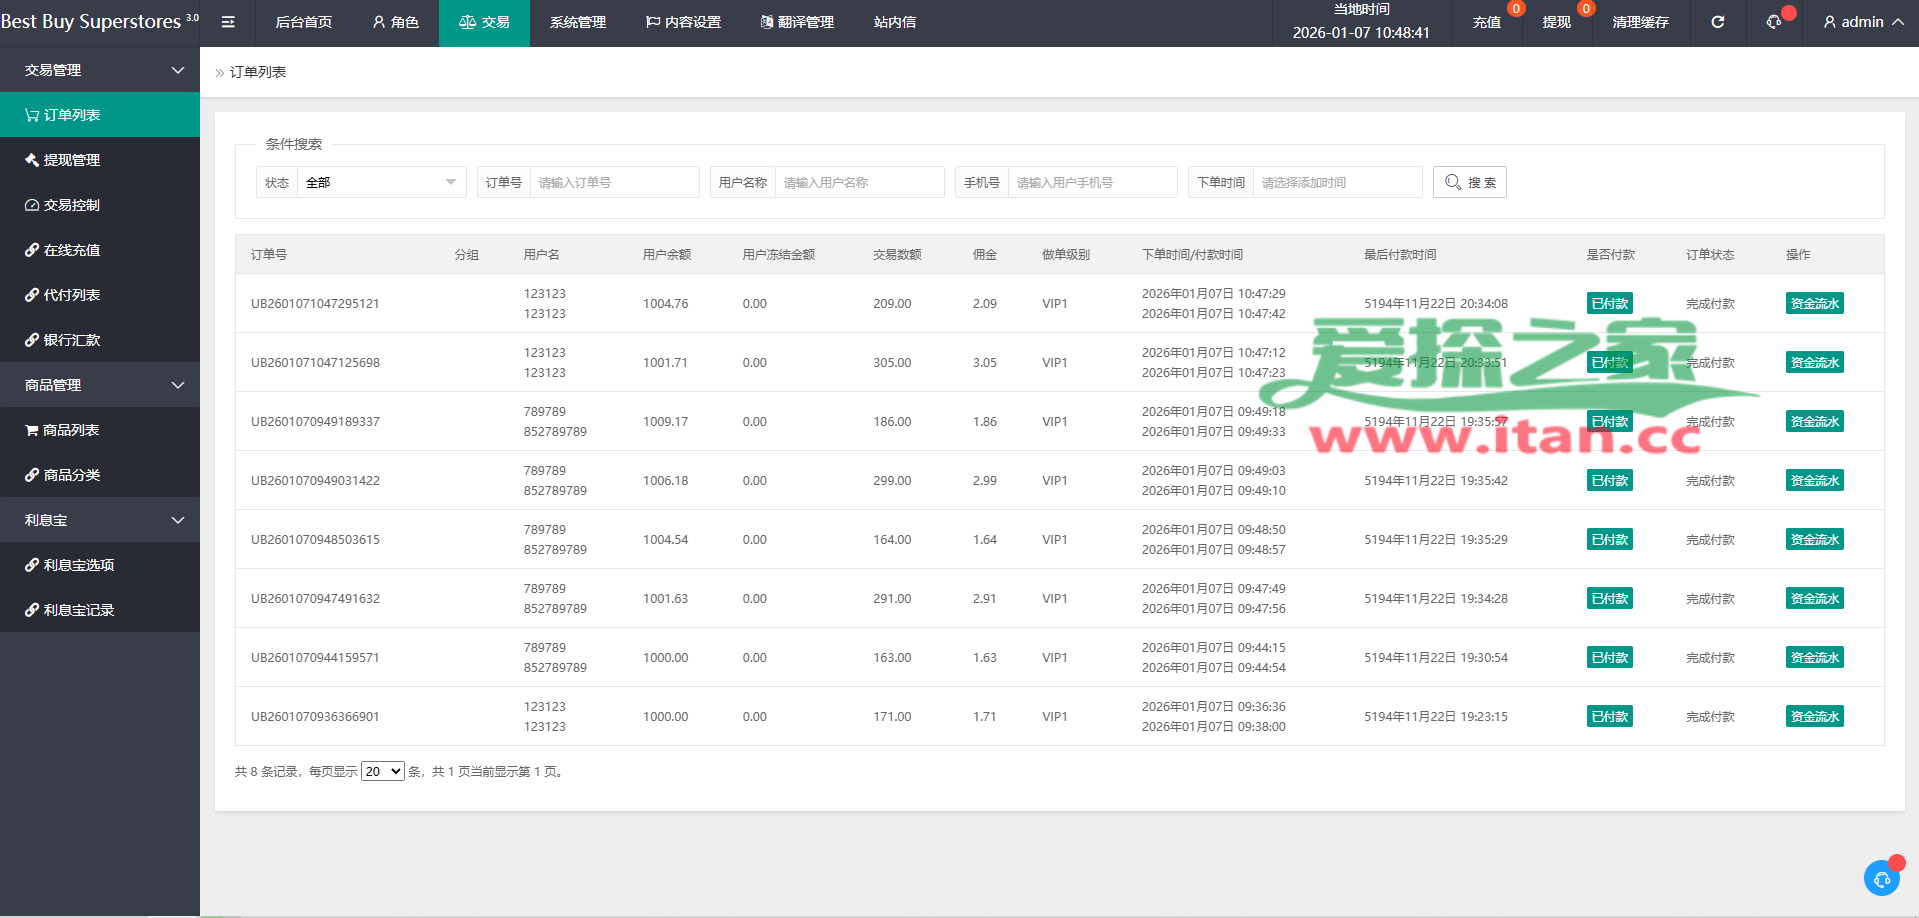Open 提现 withdrawal notifications
Image resolution: width=1919 pixels, height=918 pixels.
pos(1556,22)
